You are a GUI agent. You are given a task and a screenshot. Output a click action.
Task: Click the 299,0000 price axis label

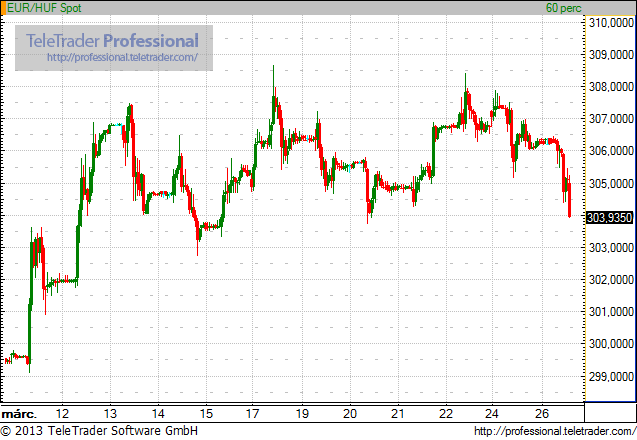click(x=611, y=377)
